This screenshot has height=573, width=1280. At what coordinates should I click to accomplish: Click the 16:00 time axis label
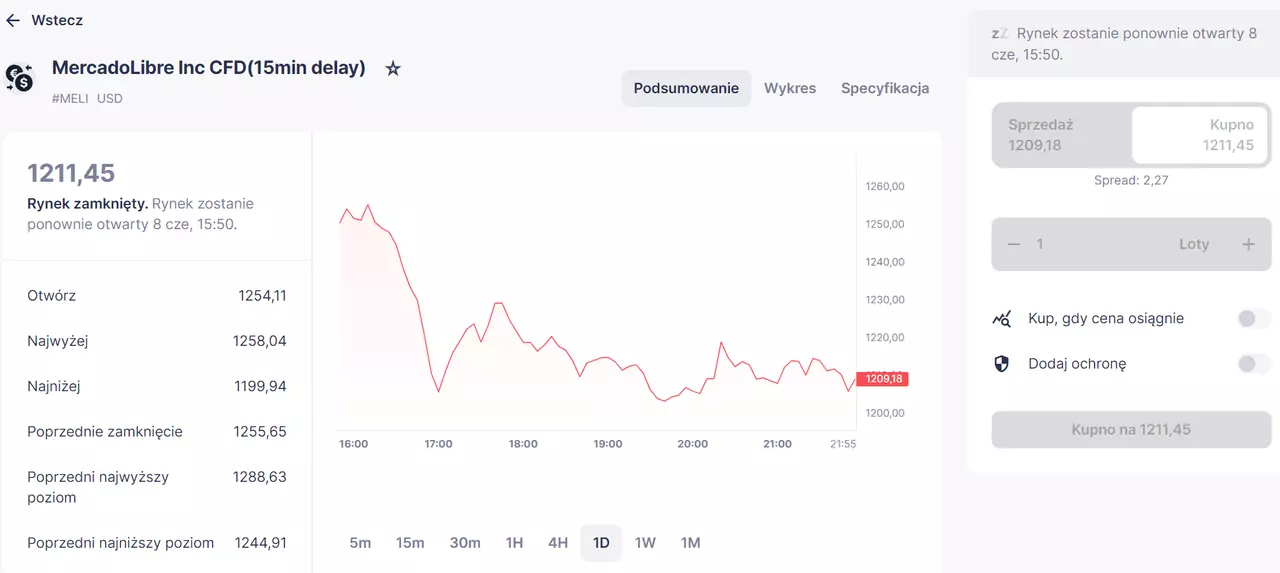(x=354, y=444)
